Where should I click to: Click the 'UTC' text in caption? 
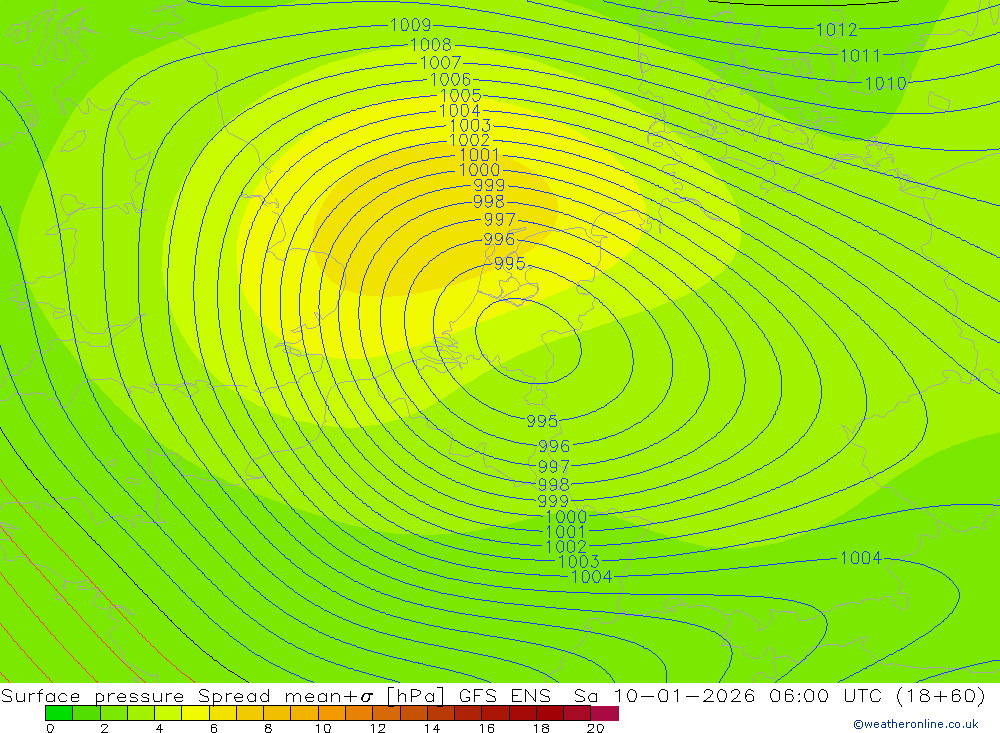(862, 696)
